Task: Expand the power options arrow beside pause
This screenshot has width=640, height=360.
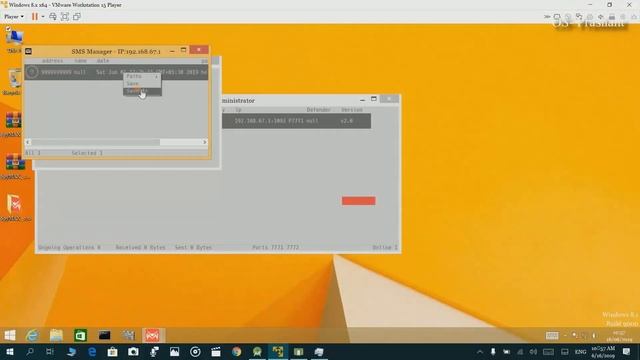Action: point(43,17)
